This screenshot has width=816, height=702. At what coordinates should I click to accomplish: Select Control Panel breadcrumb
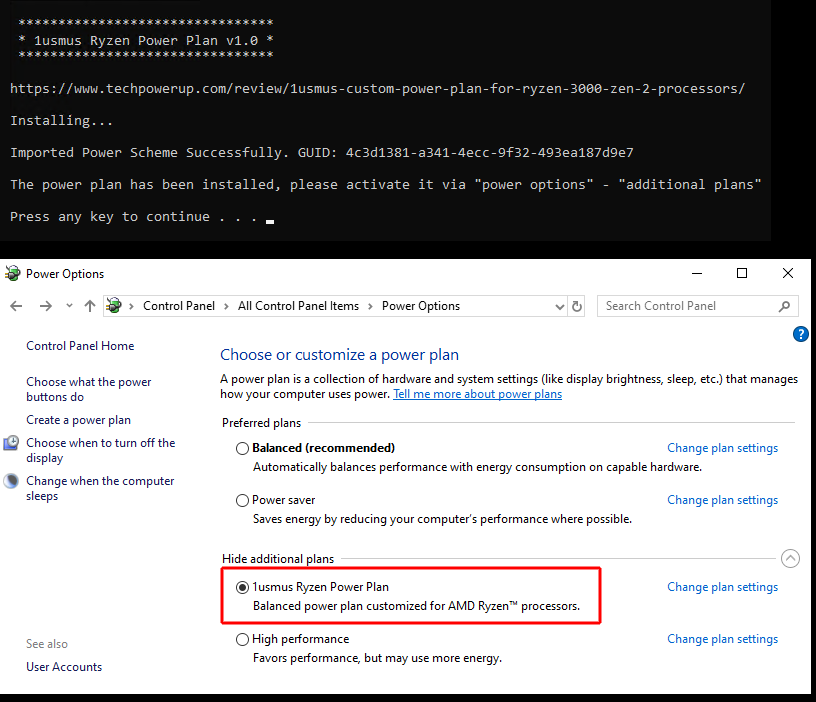click(179, 306)
